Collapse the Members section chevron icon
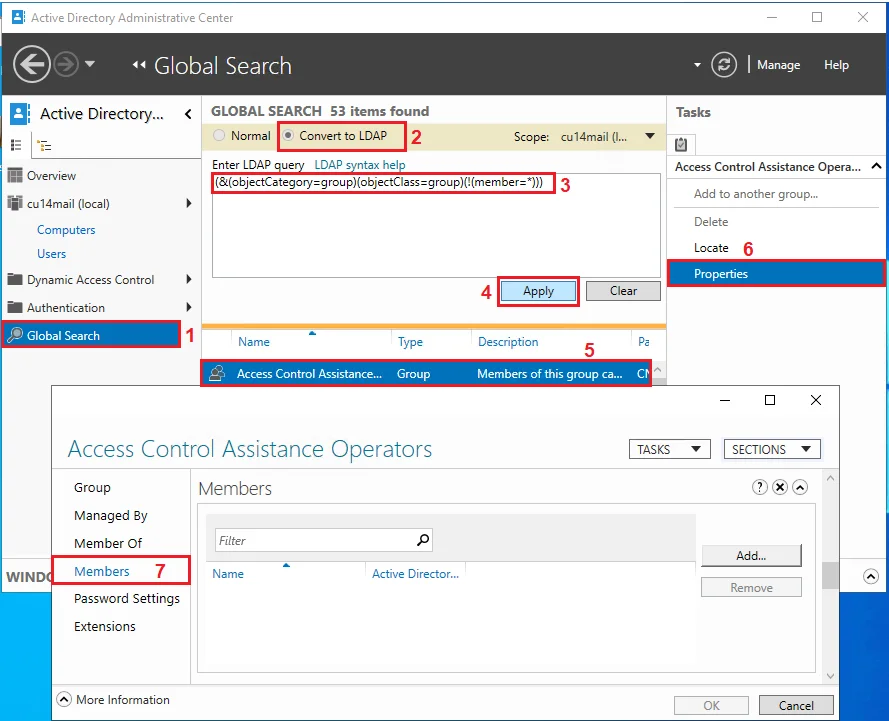Viewport: 889px width, 721px height. [800, 487]
